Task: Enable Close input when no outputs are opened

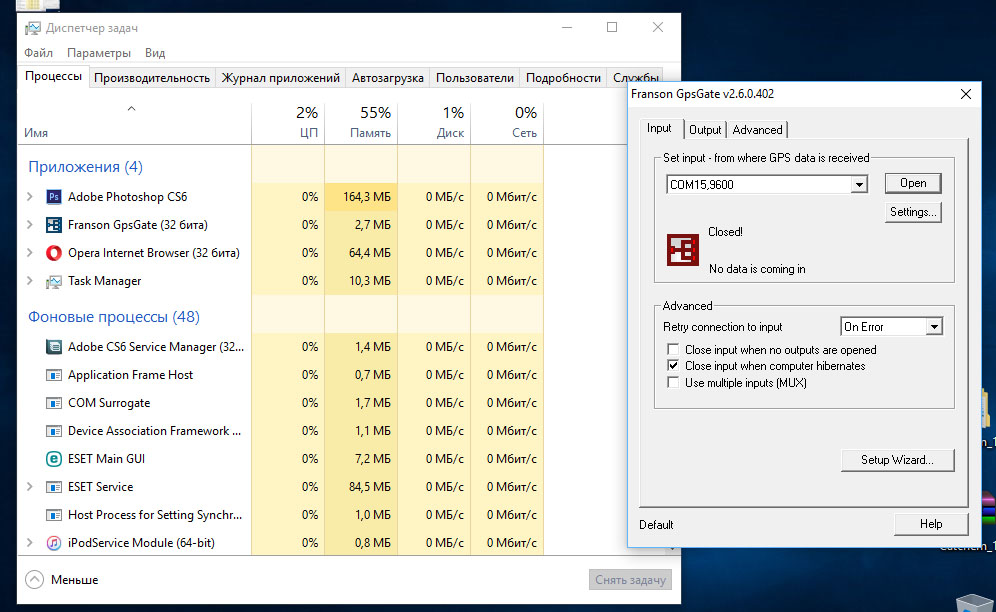Action: click(x=673, y=350)
